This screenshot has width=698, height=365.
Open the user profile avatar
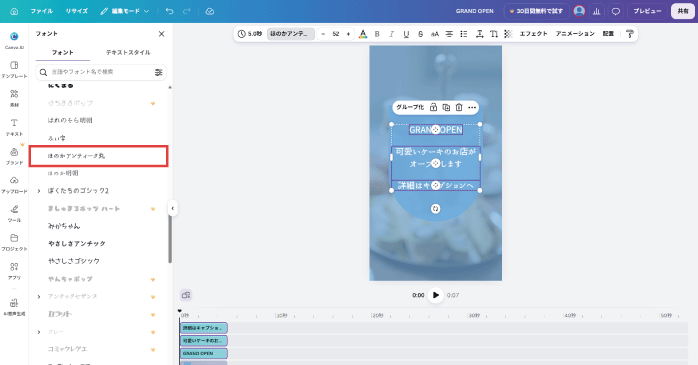(579, 11)
